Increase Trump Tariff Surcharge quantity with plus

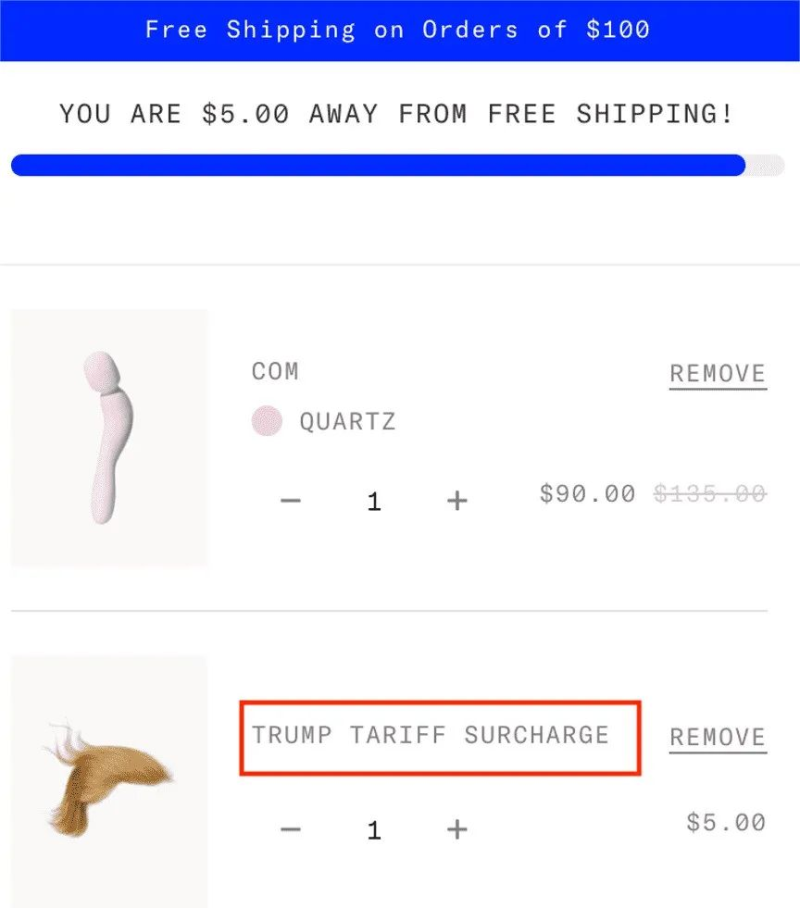pyautogui.click(x=457, y=829)
